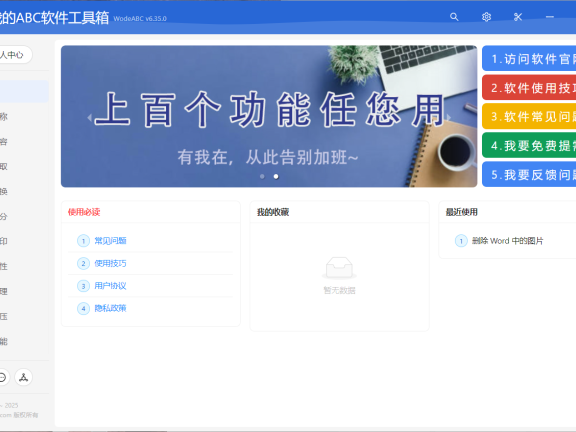
Task: Open the 用户协议 link
Action: tap(110, 286)
